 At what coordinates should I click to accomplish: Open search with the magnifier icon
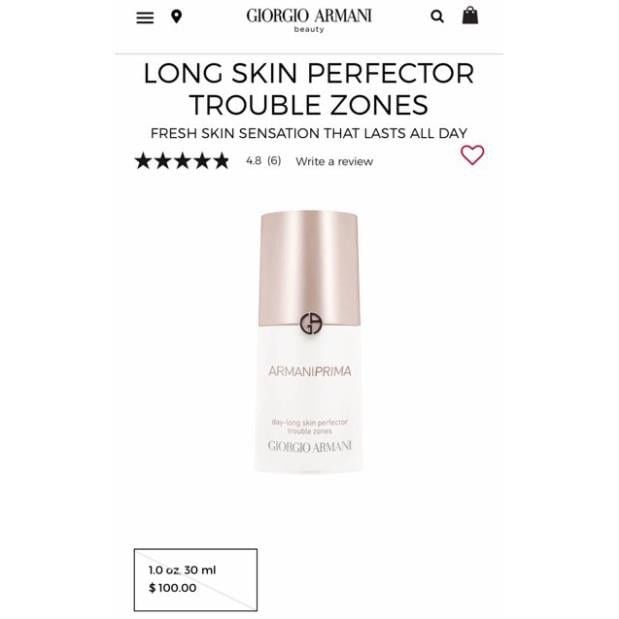pos(437,17)
